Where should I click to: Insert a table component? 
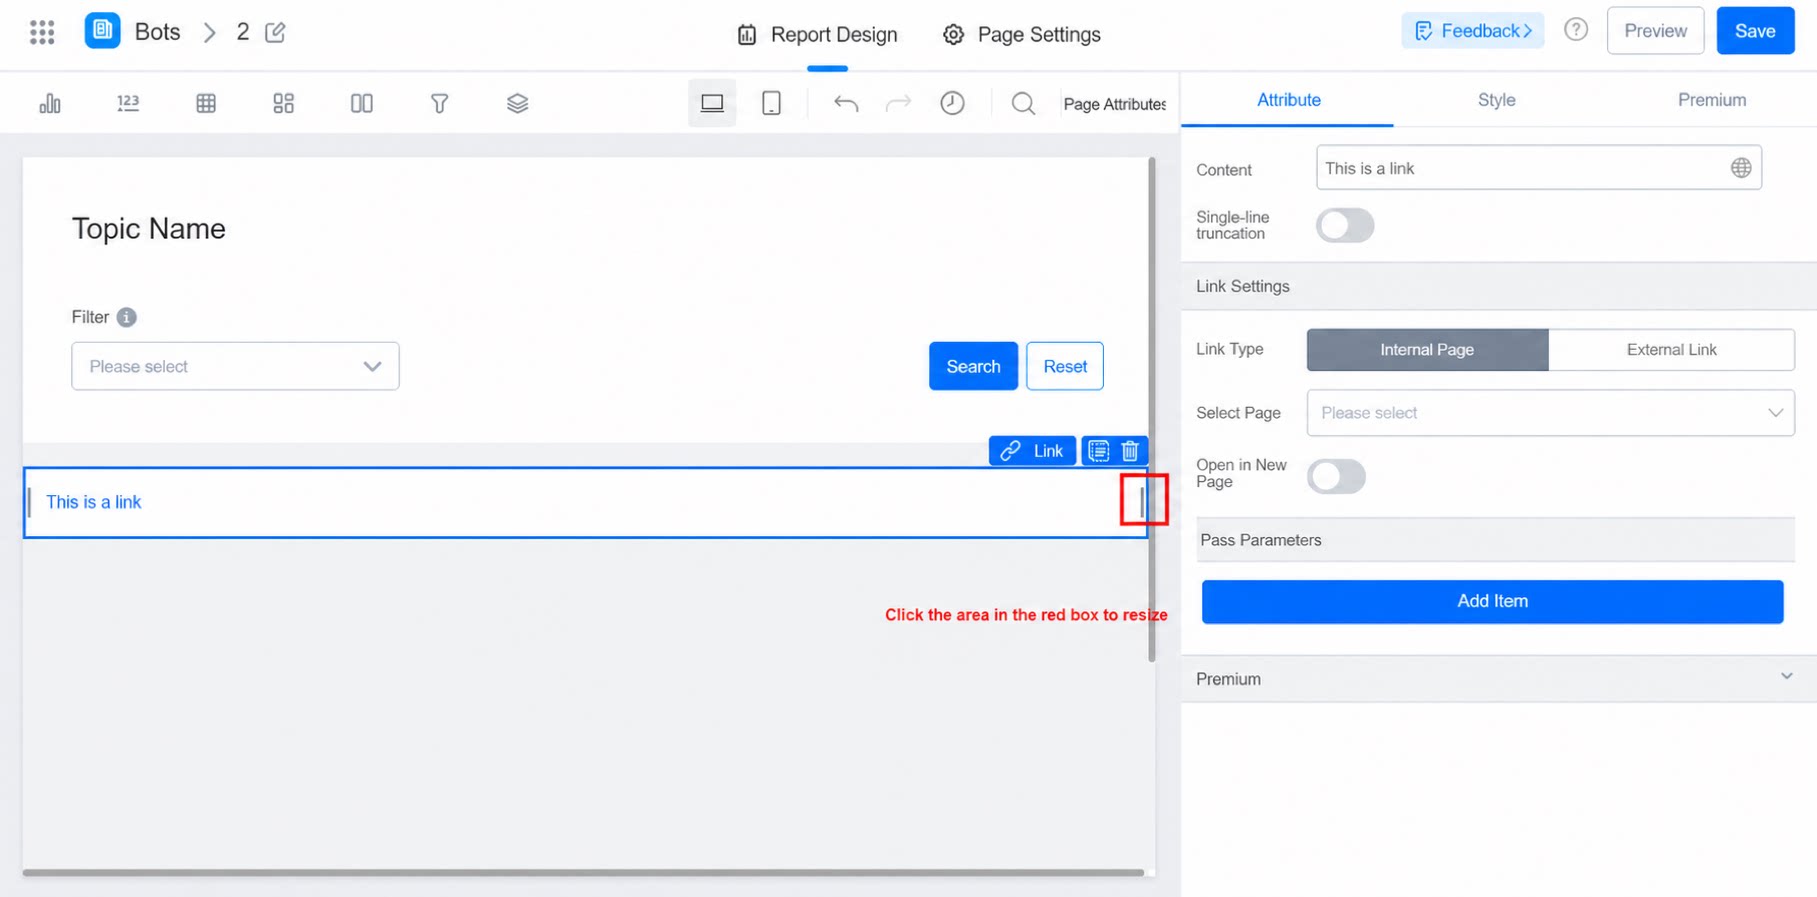[x=206, y=103]
